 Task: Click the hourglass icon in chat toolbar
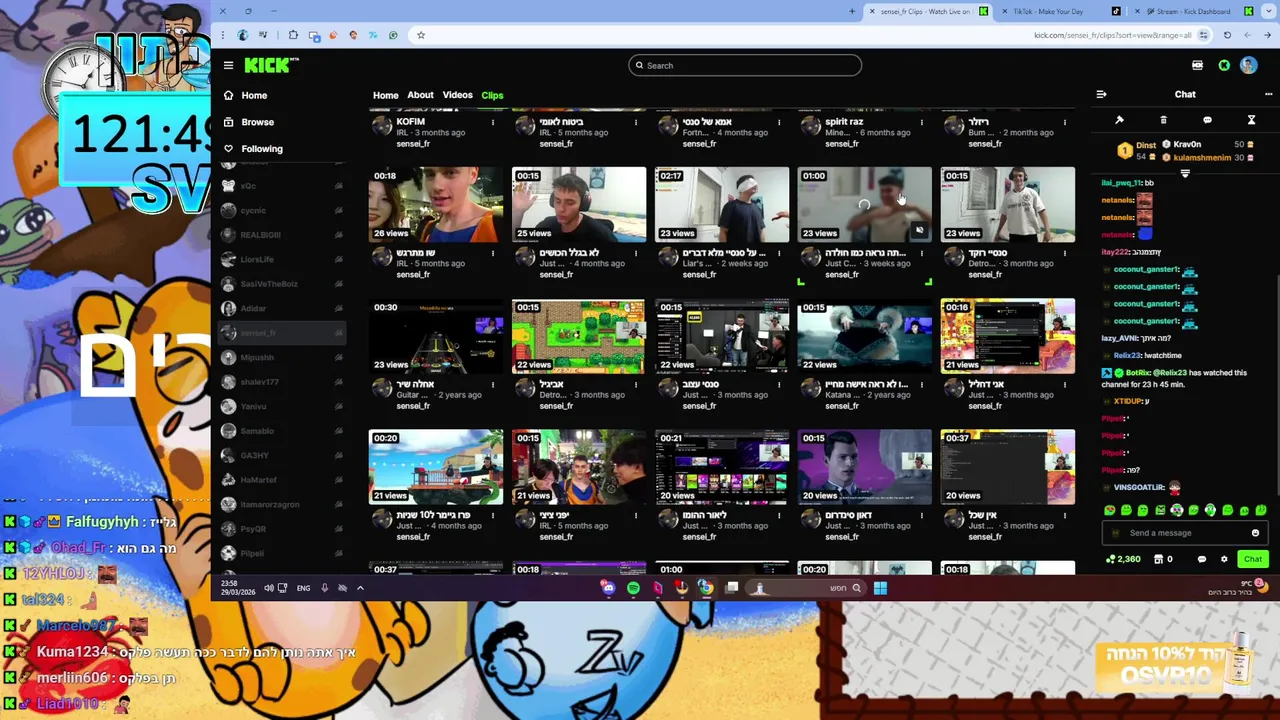1251,120
